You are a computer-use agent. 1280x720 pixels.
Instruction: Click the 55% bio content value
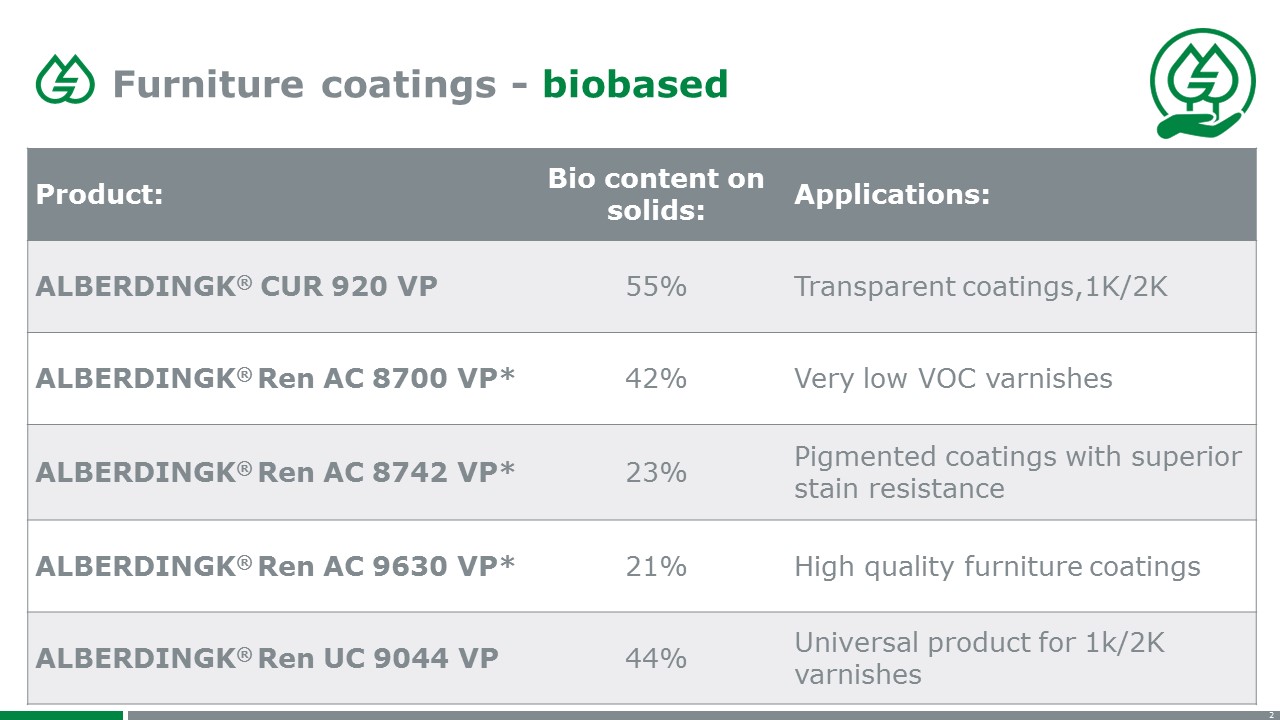click(656, 287)
